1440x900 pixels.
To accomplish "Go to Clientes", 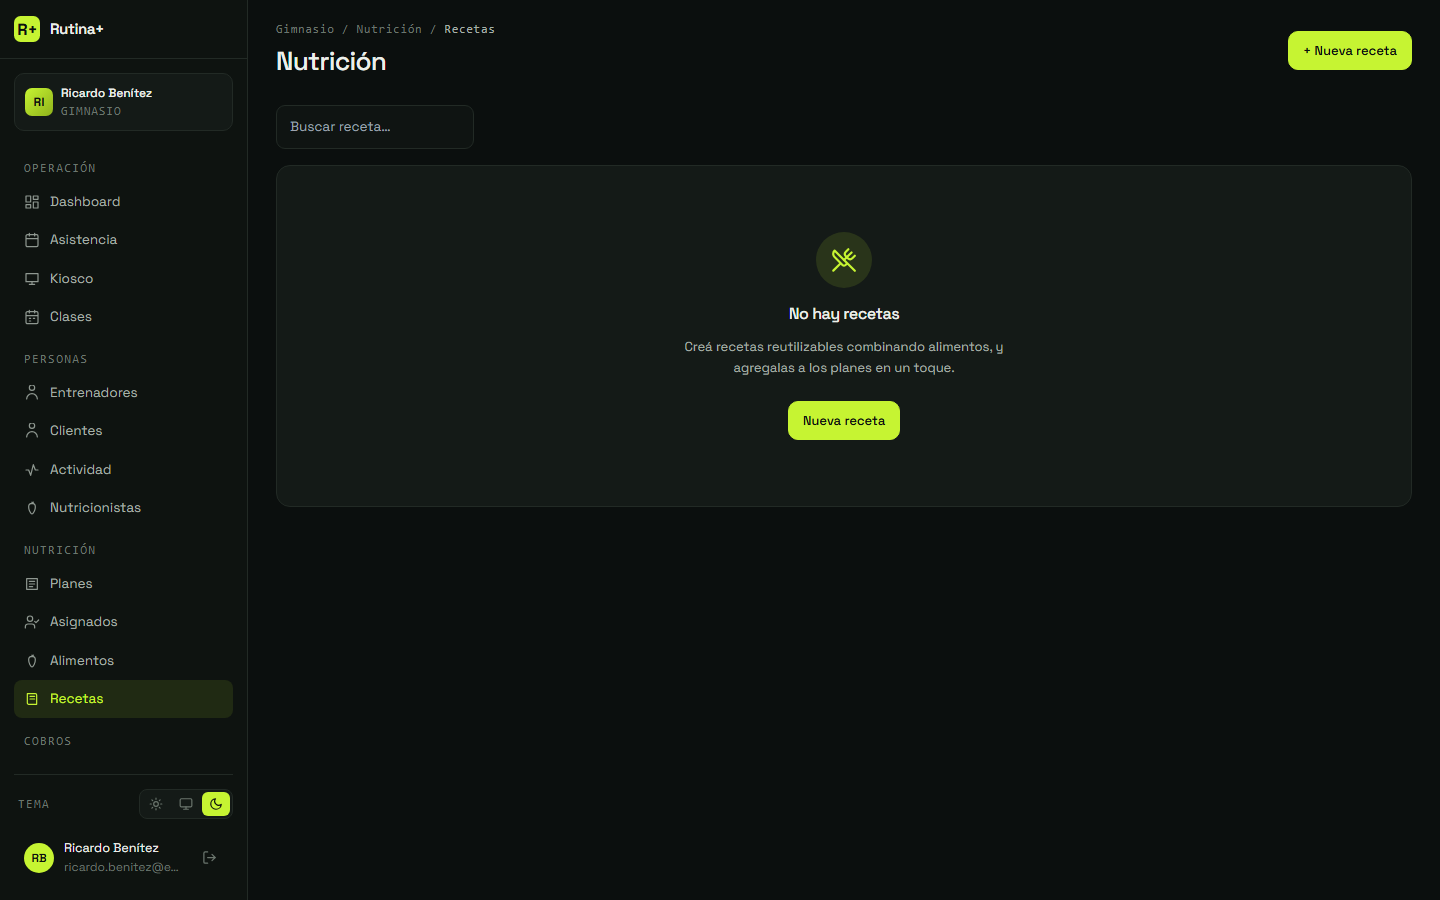I will click(123, 431).
